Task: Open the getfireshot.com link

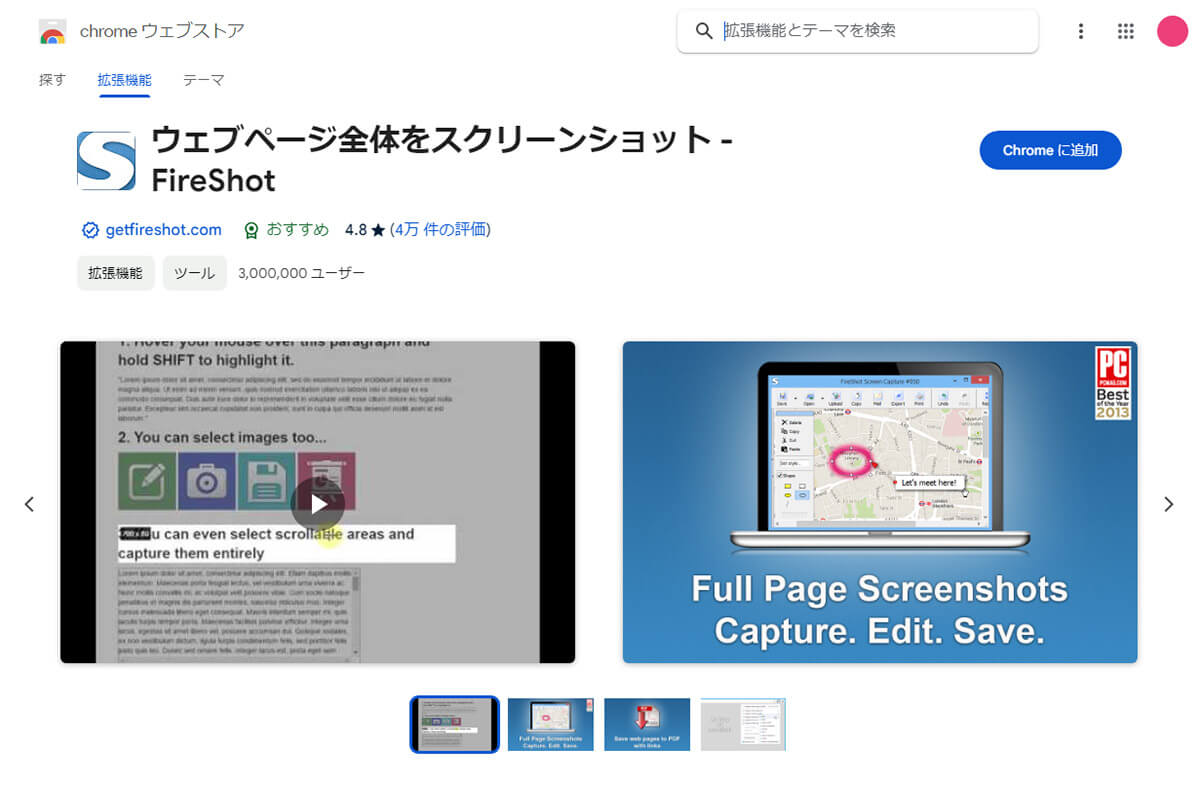Action: pyautogui.click(x=164, y=230)
